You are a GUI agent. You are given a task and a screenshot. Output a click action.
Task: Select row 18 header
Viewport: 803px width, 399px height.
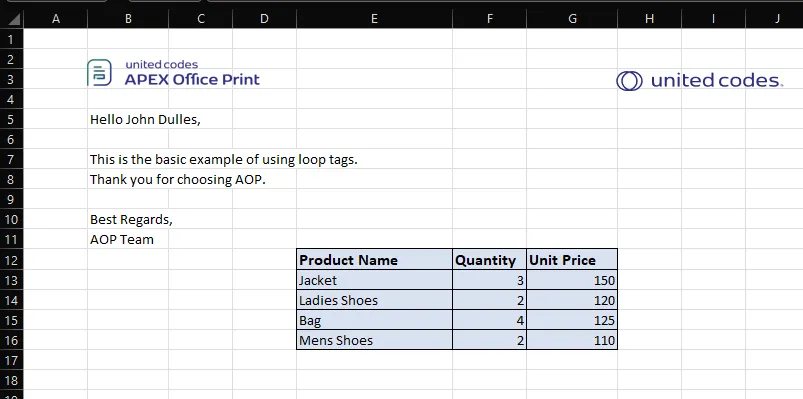[12, 380]
